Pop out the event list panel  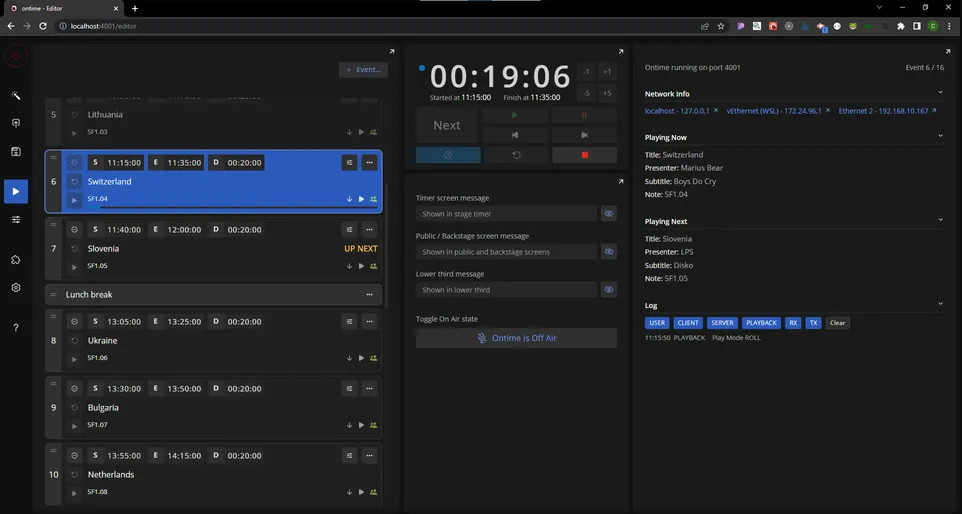click(x=392, y=52)
